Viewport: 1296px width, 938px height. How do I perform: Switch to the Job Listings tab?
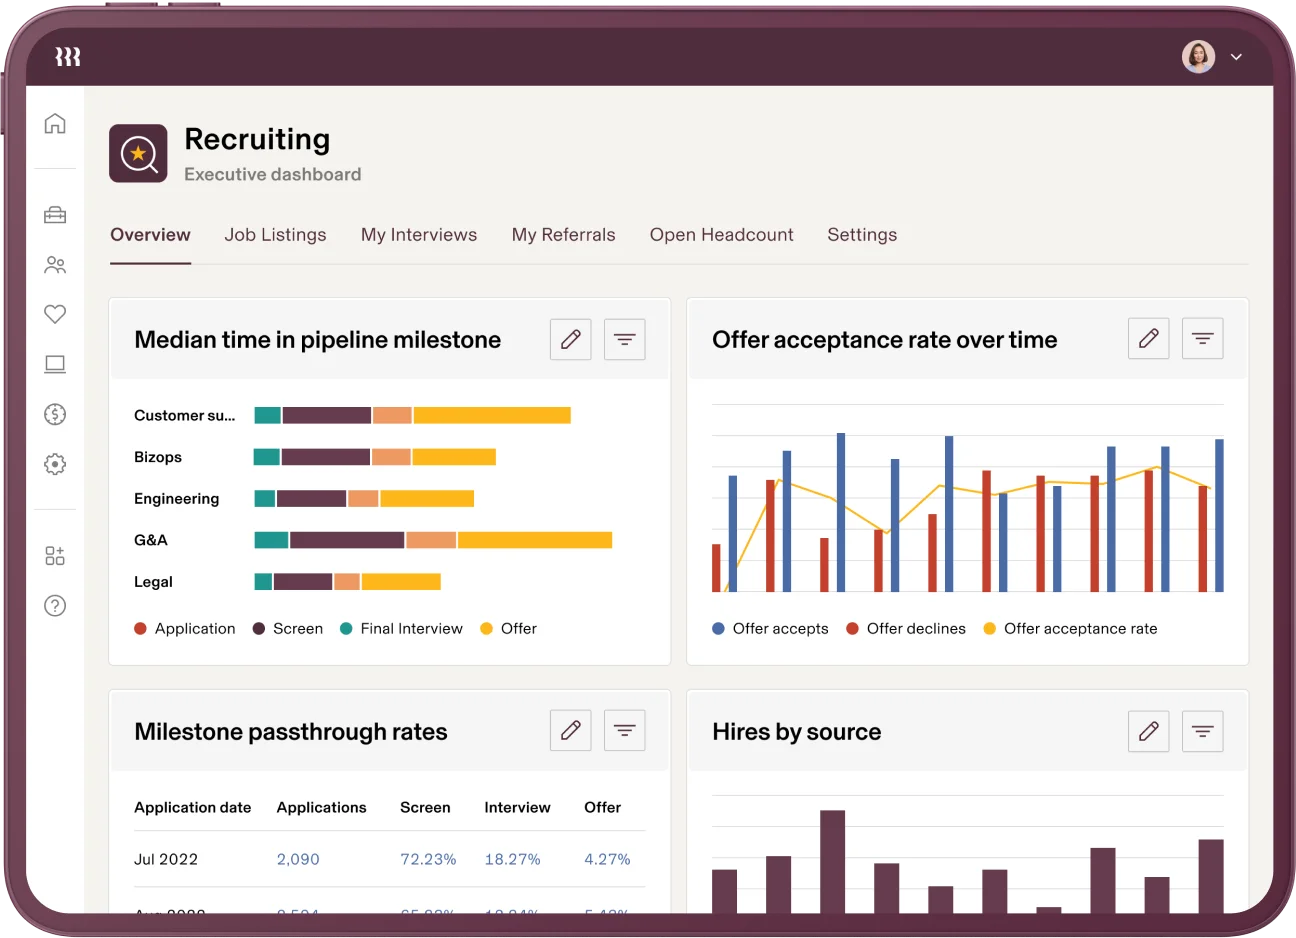click(x=275, y=235)
